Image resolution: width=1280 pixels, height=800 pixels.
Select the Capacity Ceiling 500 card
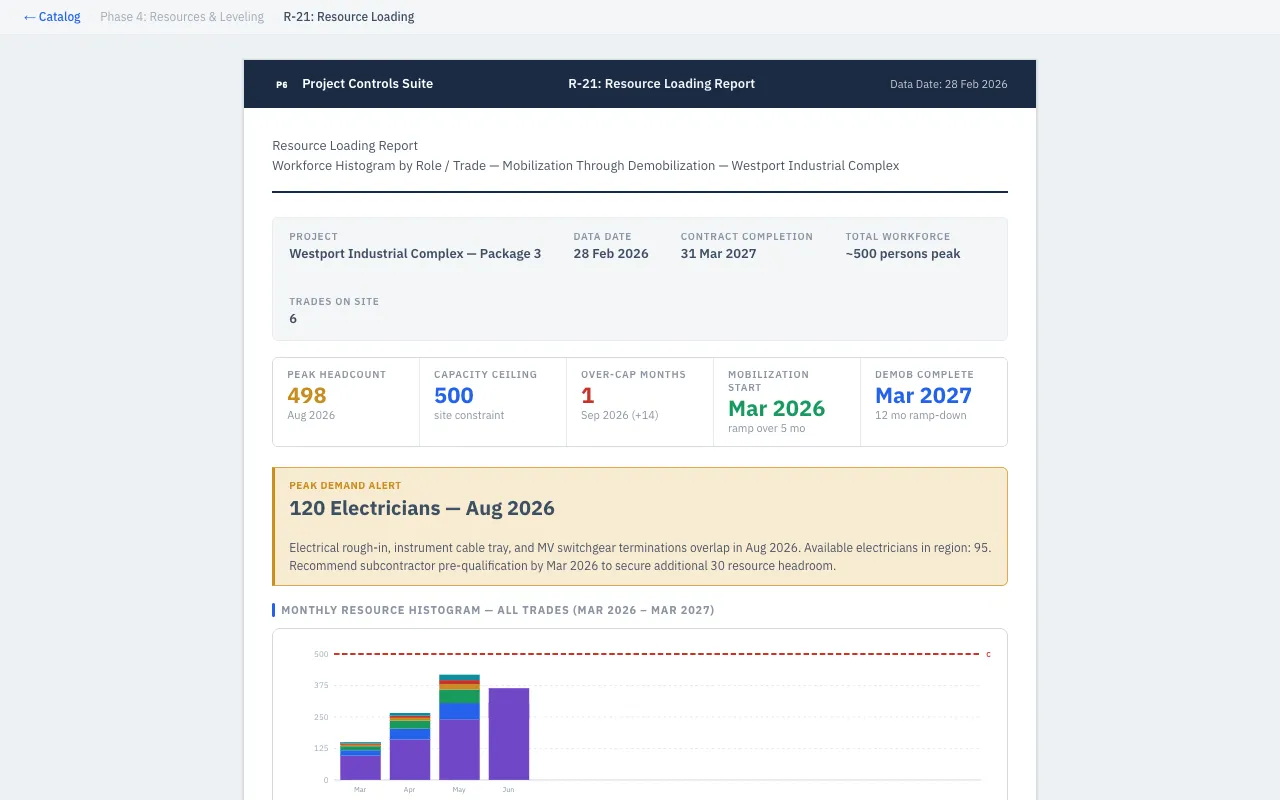[x=492, y=401]
